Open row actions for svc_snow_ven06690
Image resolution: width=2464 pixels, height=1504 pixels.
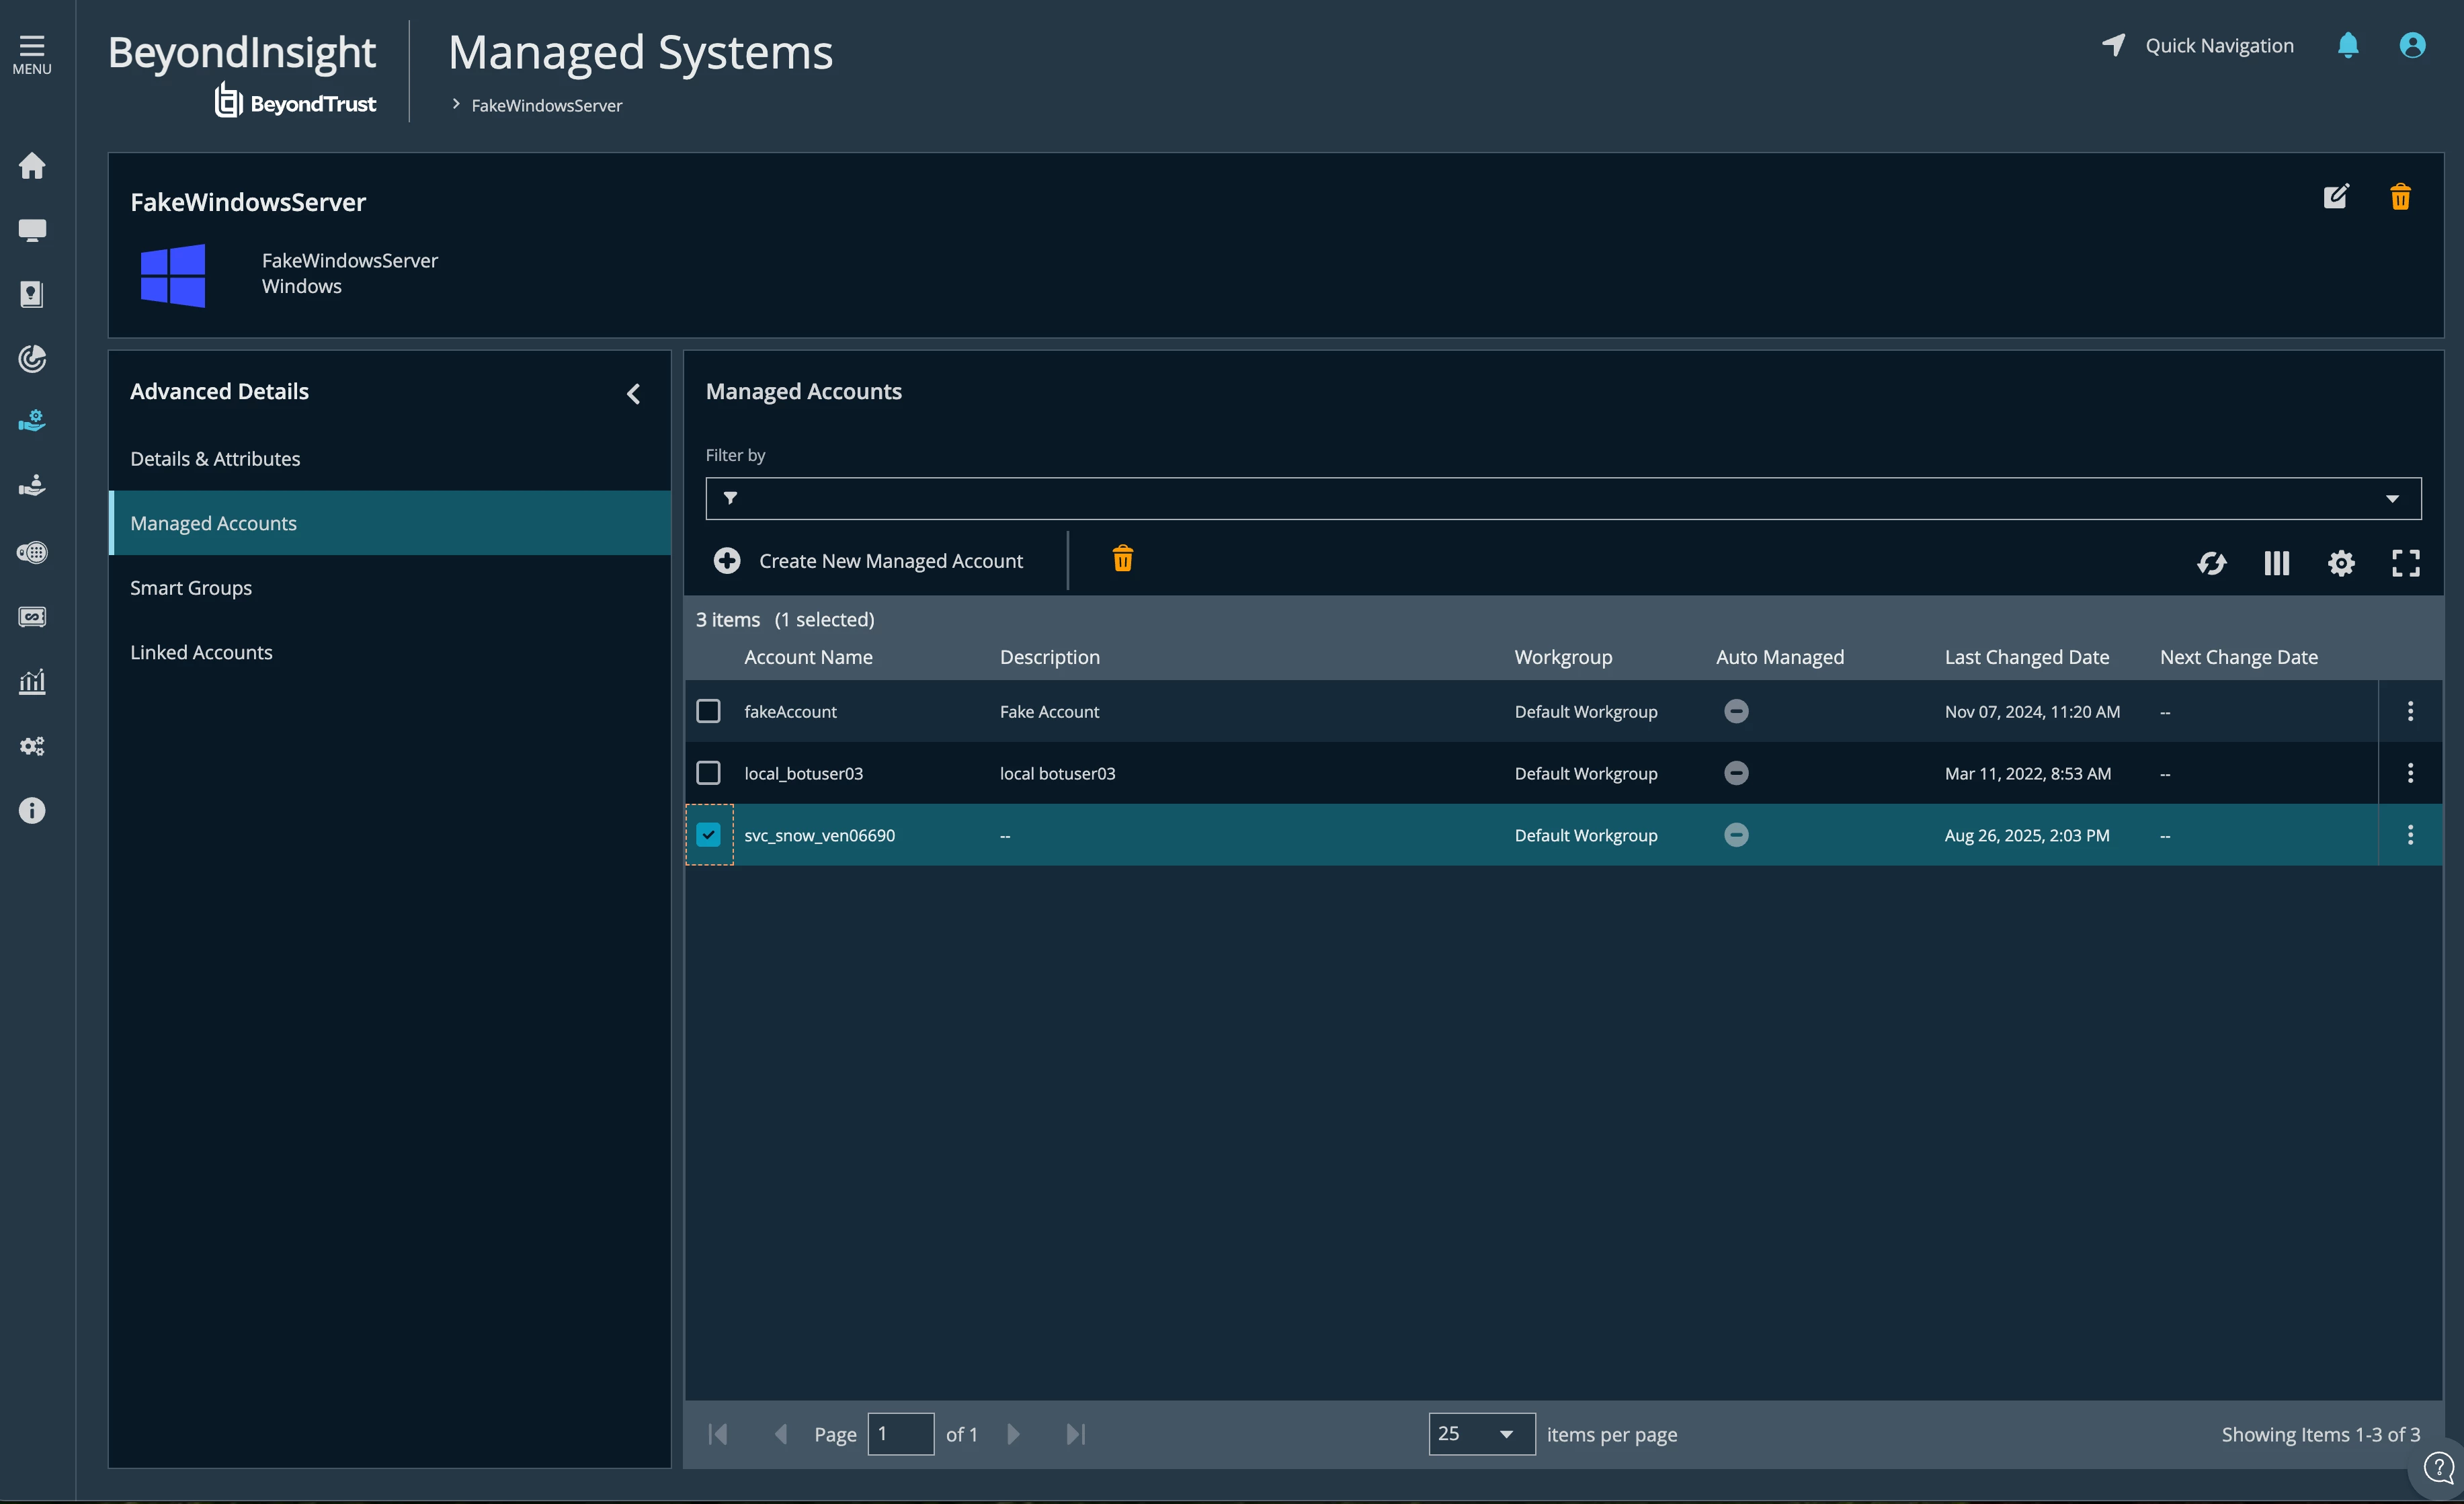[x=2410, y=835]
